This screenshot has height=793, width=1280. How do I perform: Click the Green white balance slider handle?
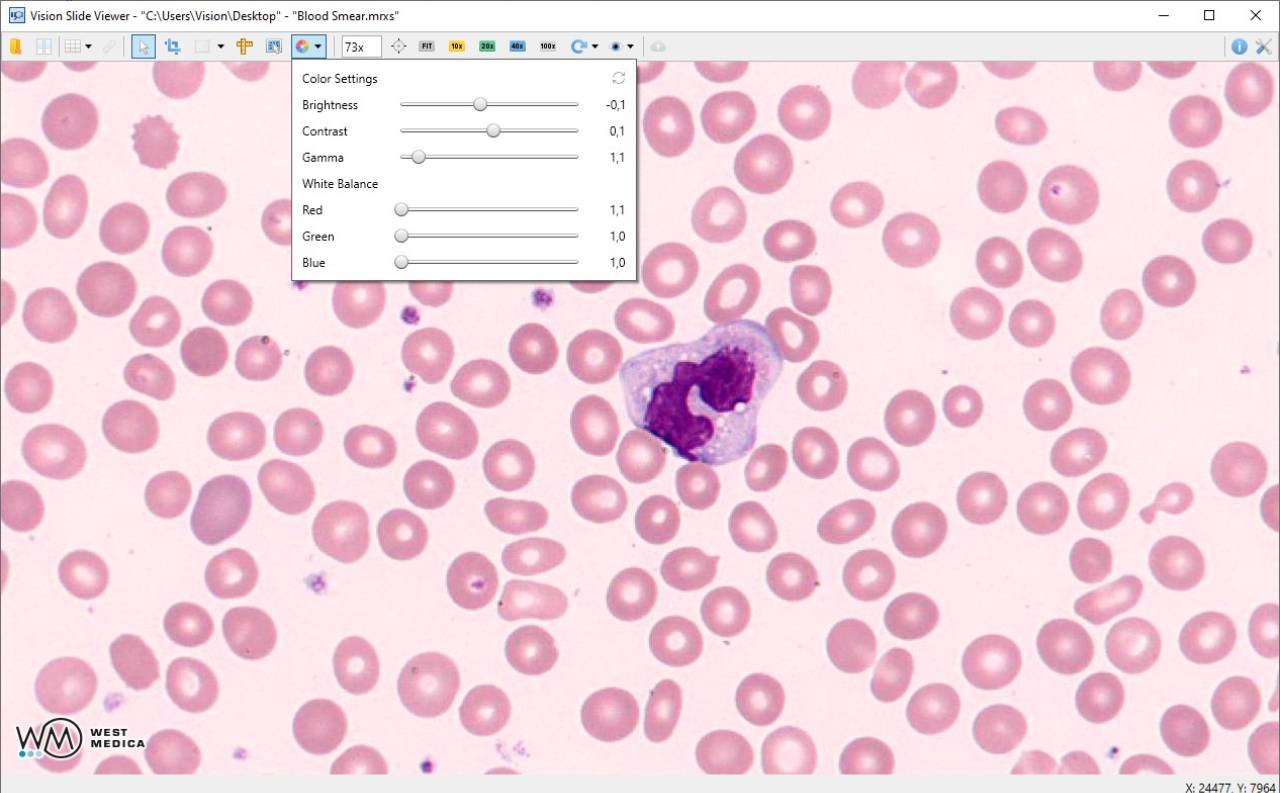(401, 236)
